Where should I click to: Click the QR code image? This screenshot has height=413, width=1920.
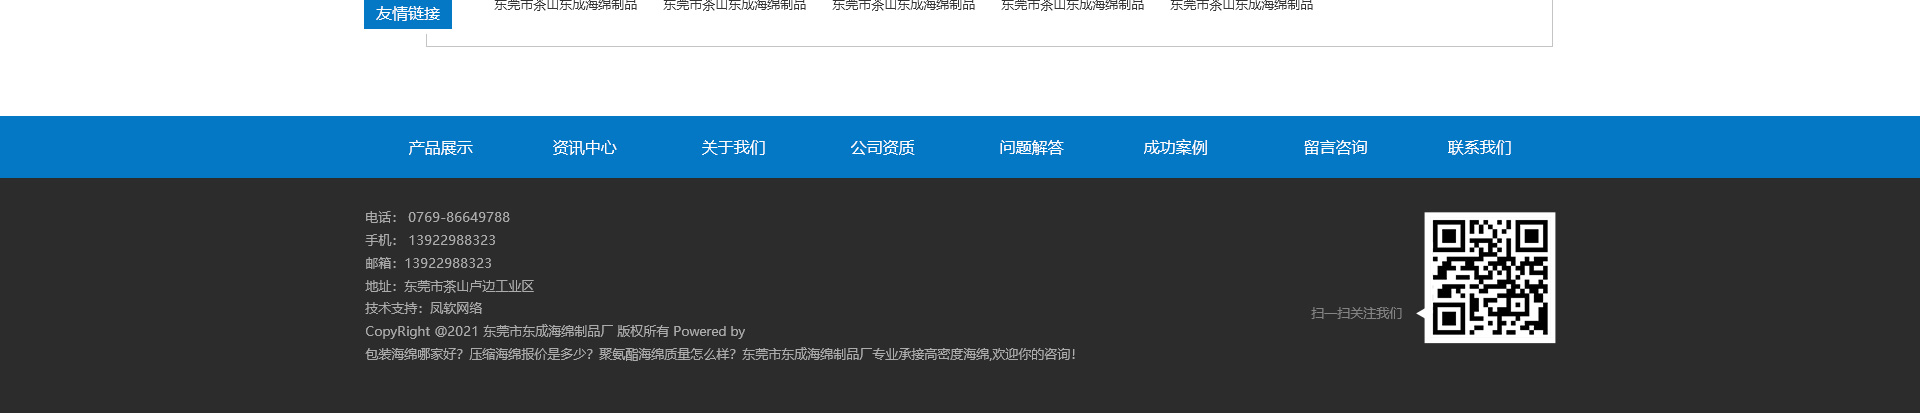tap(1489, 277)
